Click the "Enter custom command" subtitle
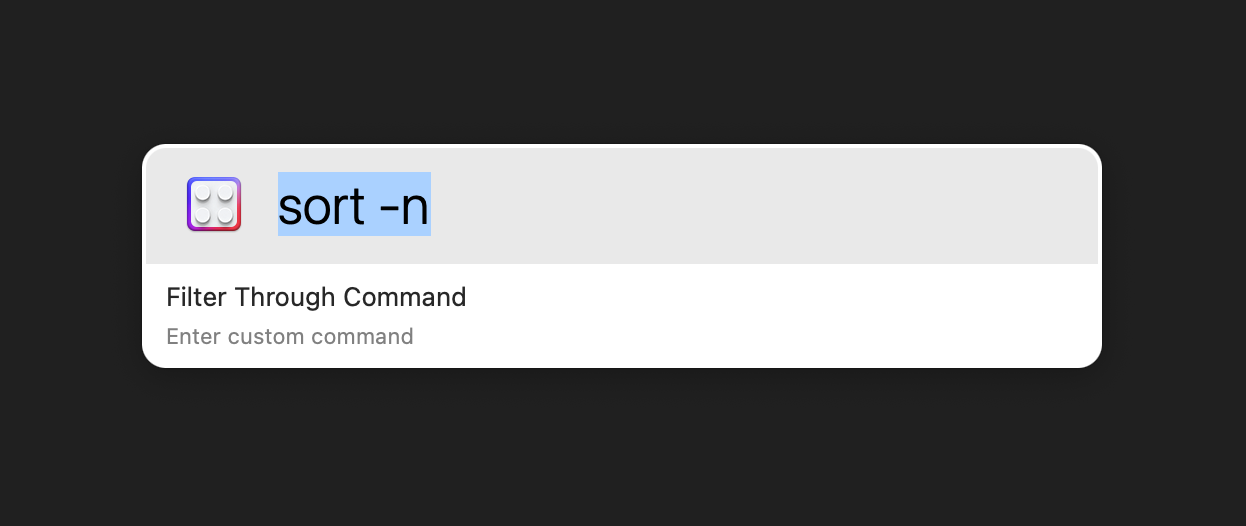This screenshot has height=526, width=1246. pos(289,336)
